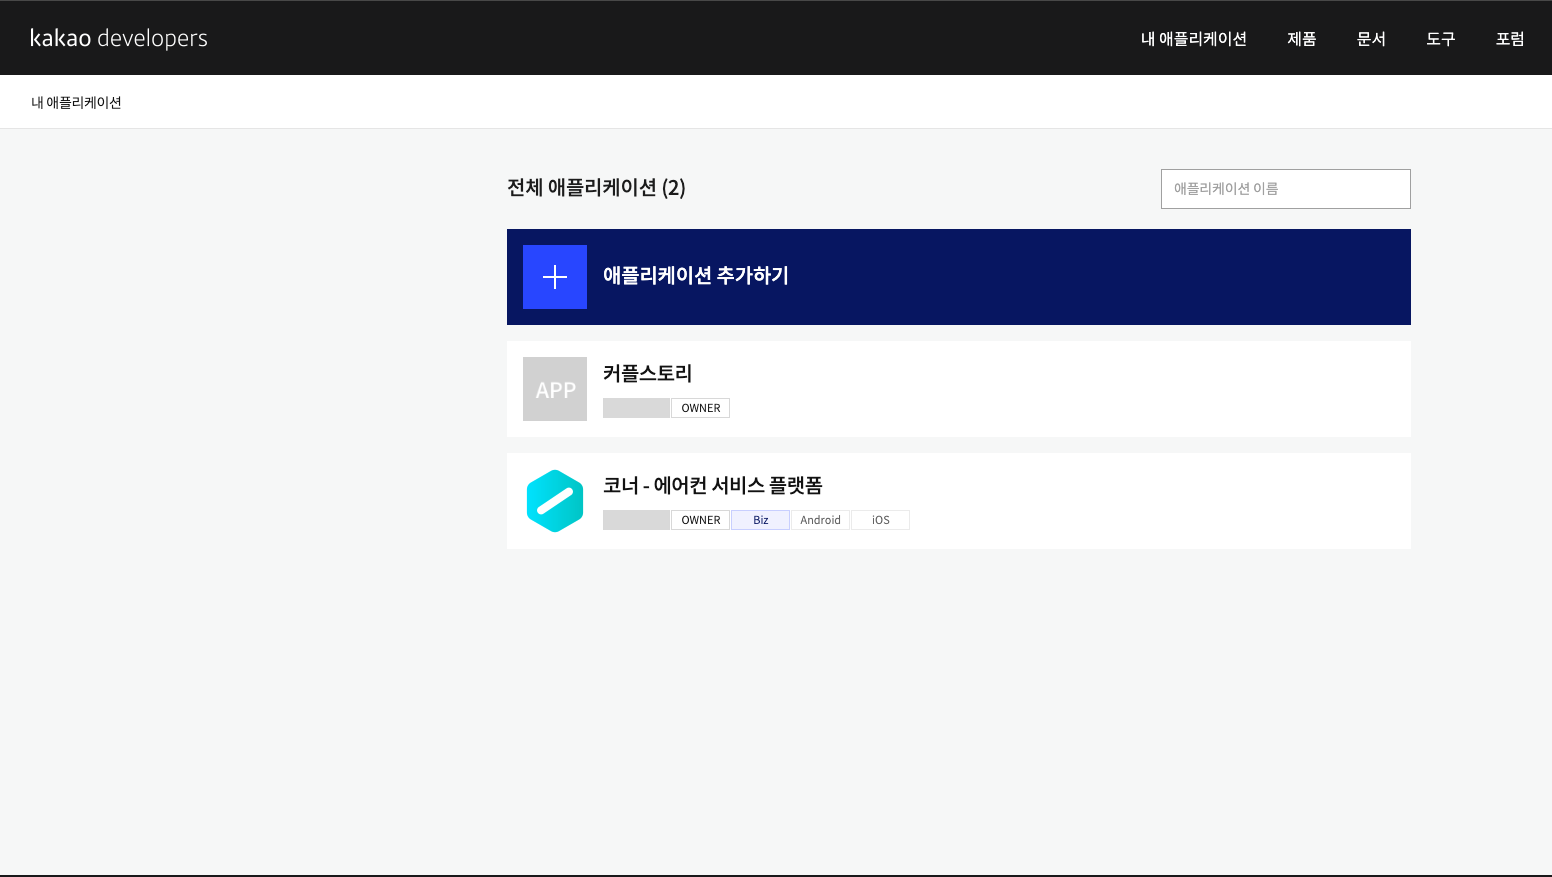Open the 커플스토리 application
This screenshot has width=1552, height=877.
point(959,389)
